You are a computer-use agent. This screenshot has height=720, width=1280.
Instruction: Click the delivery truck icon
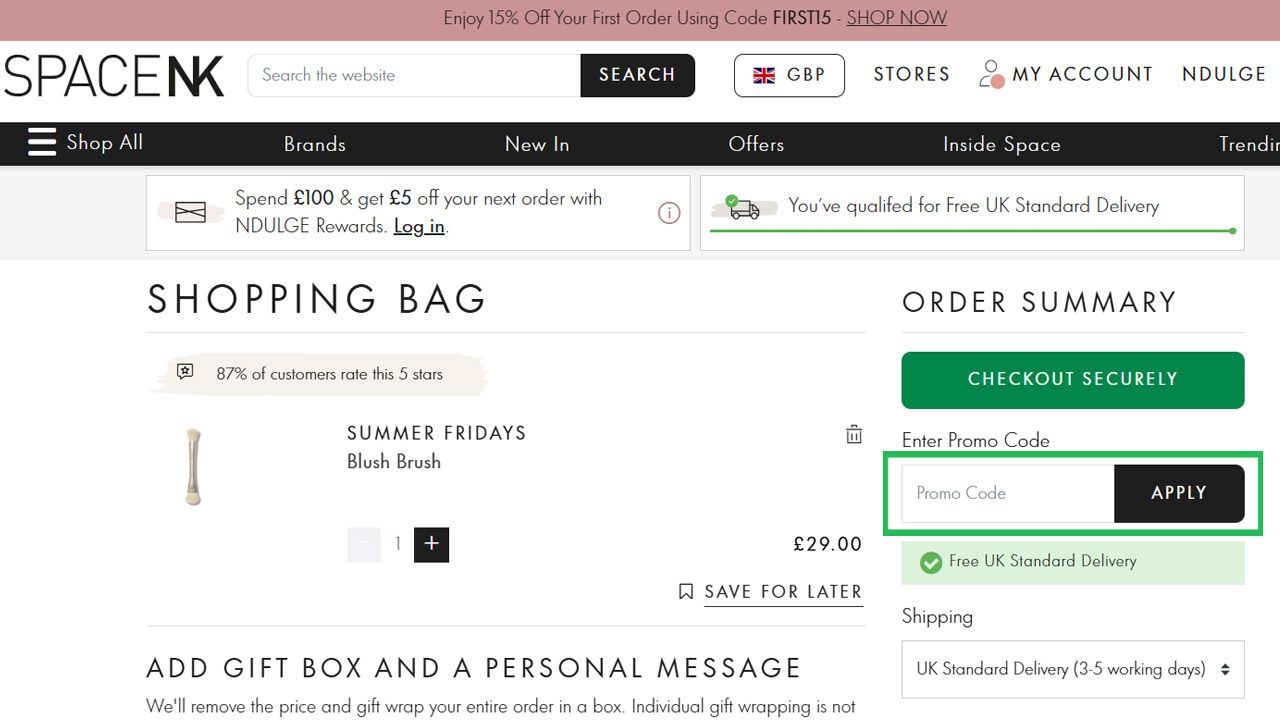pyautogui.click(x=743, y=207)
